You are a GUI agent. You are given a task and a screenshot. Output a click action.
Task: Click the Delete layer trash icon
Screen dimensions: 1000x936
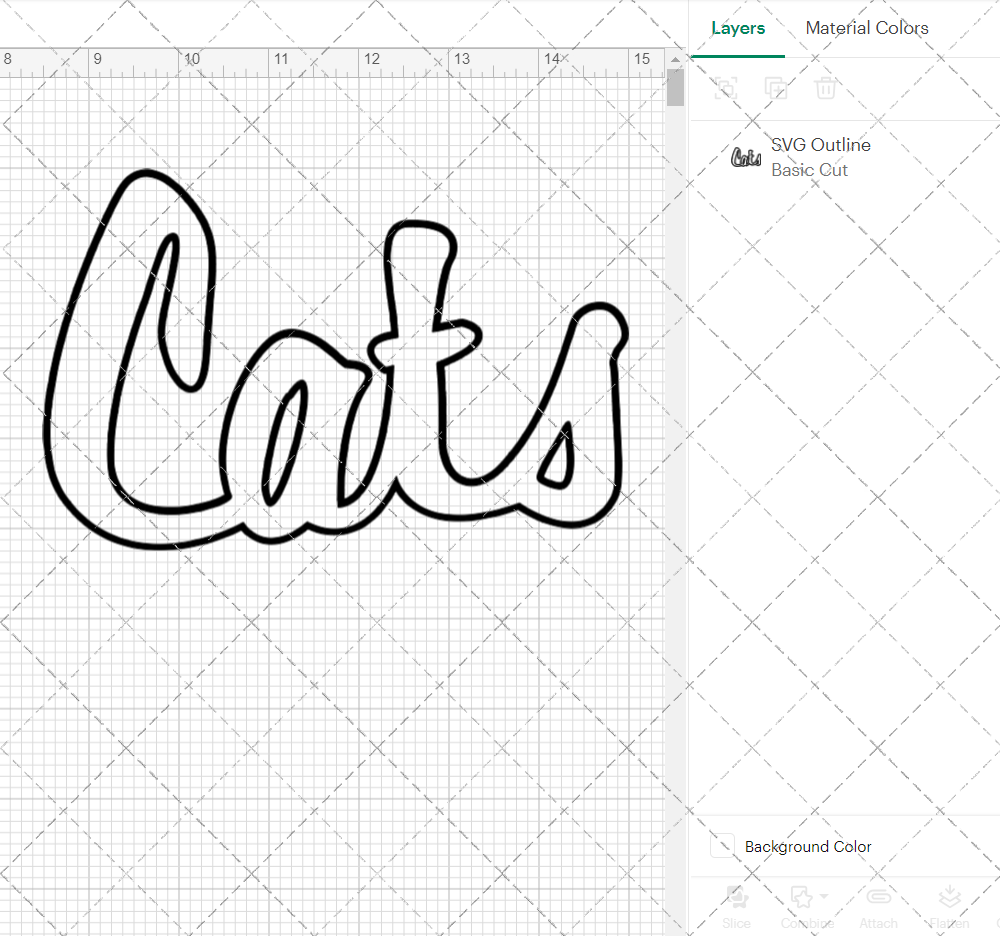825,88
